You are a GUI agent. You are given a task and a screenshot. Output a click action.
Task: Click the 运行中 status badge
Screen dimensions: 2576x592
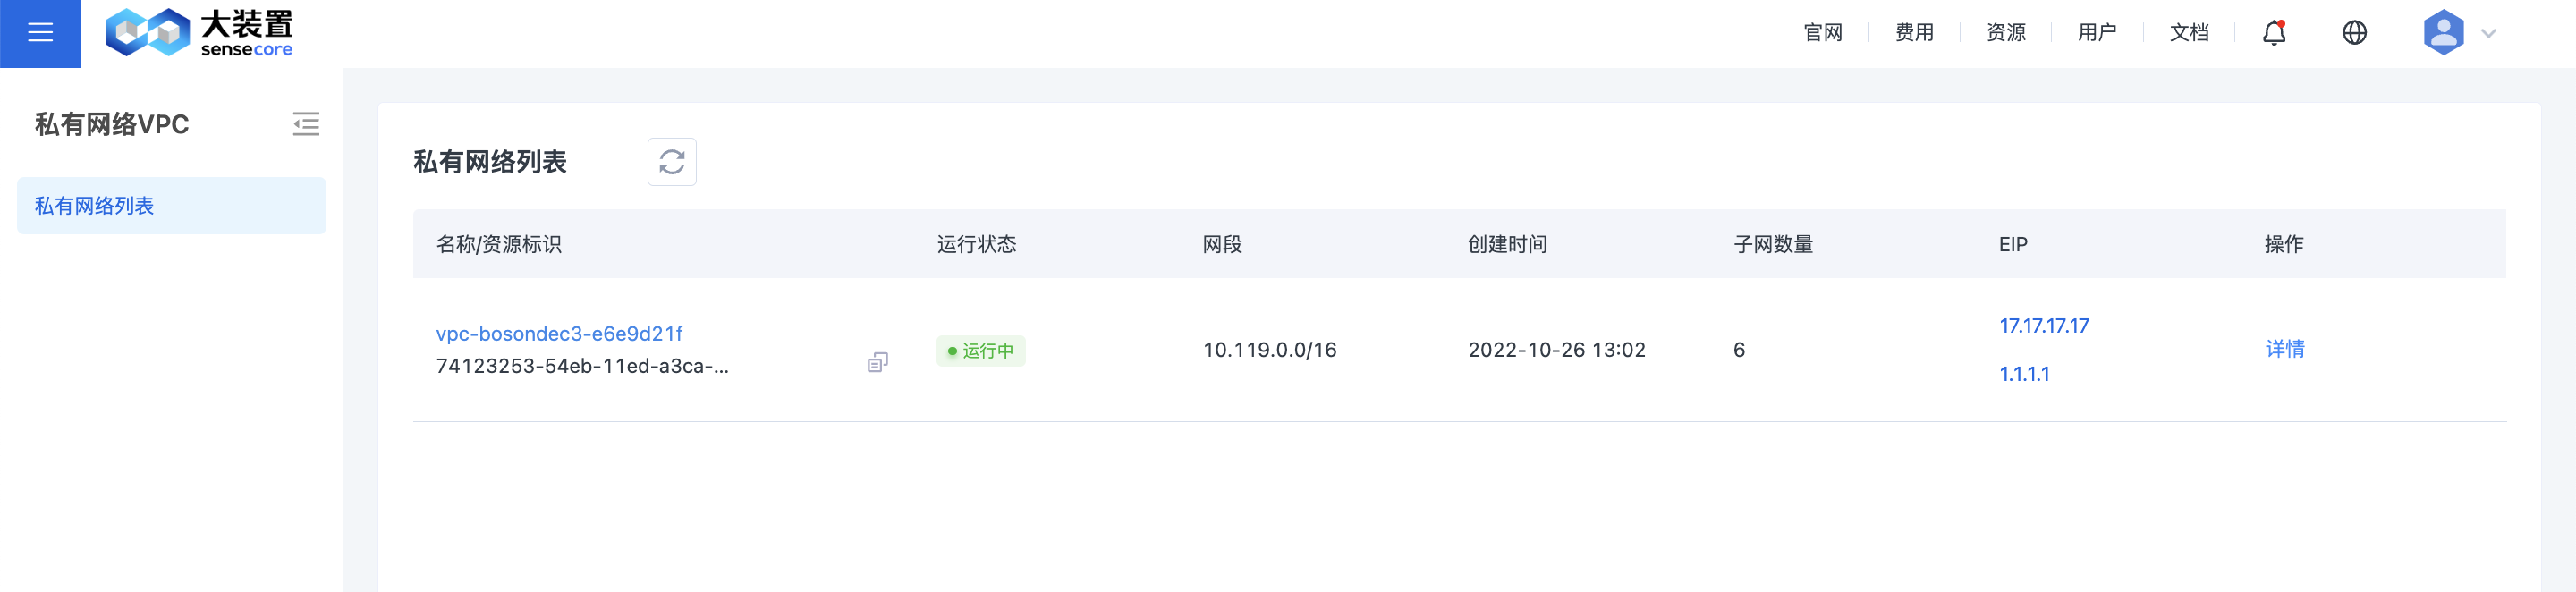click(981, 351)
